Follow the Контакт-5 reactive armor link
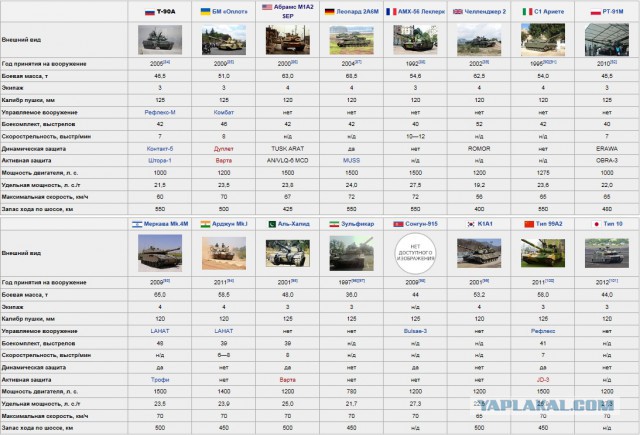 160,149
